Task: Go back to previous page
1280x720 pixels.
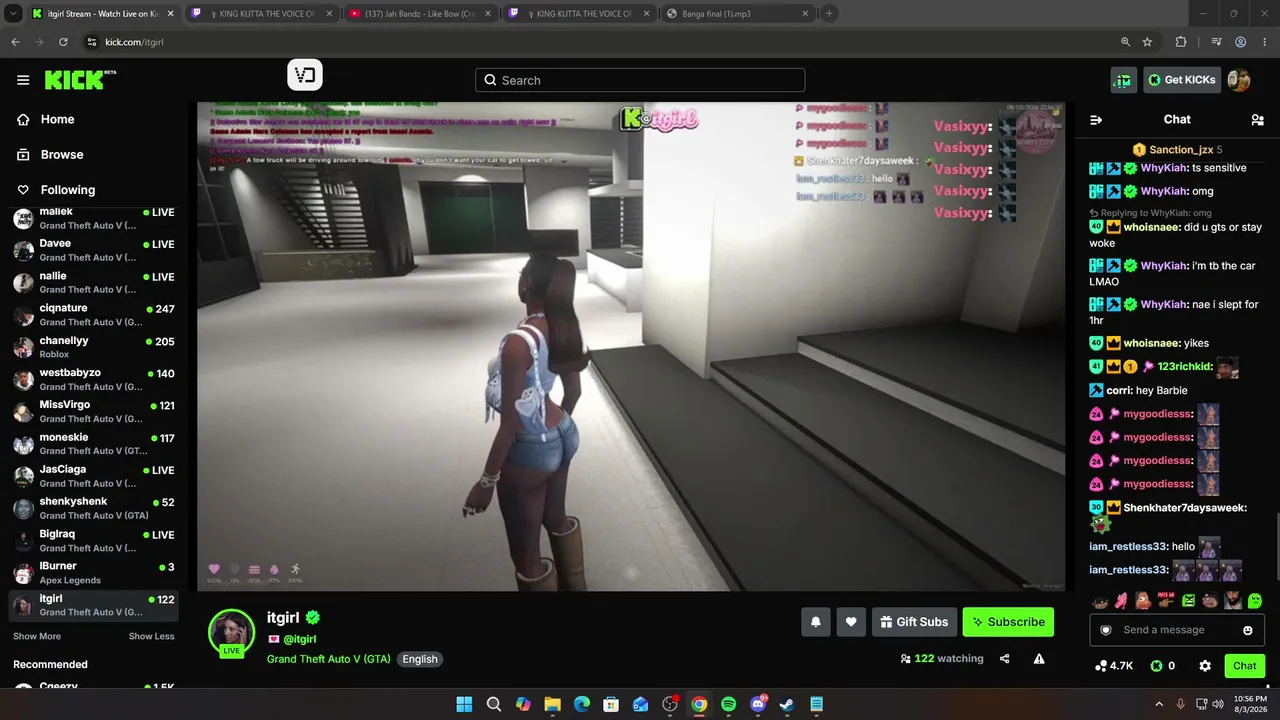Action: [15, 42]
